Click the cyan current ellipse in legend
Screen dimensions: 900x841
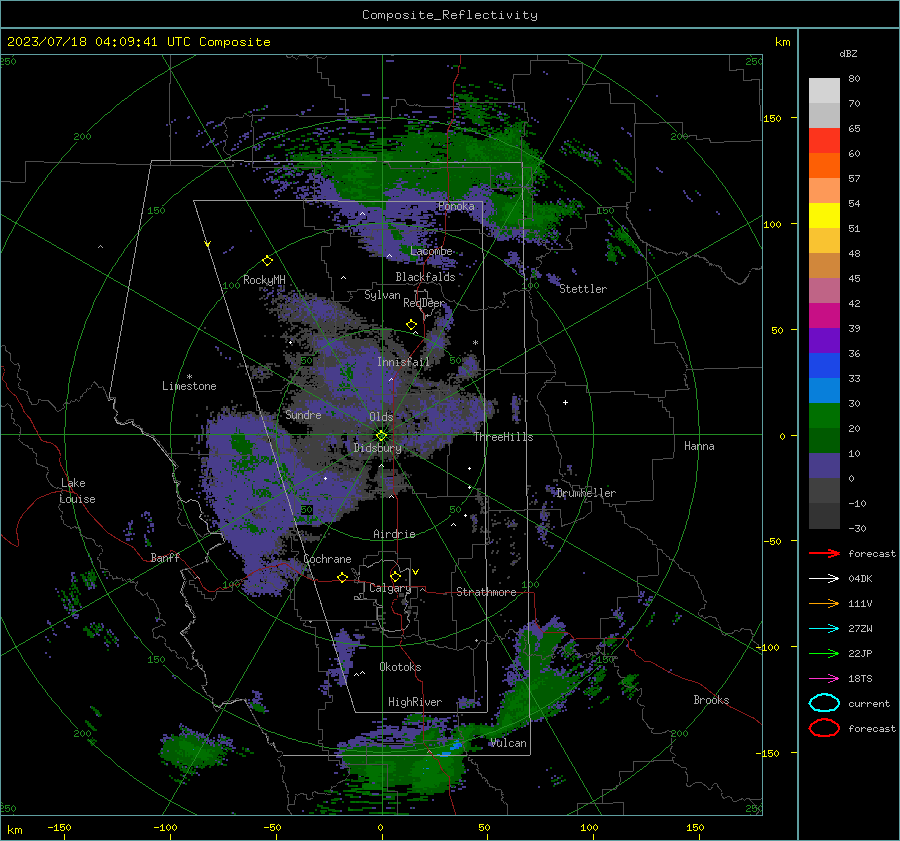824,703
